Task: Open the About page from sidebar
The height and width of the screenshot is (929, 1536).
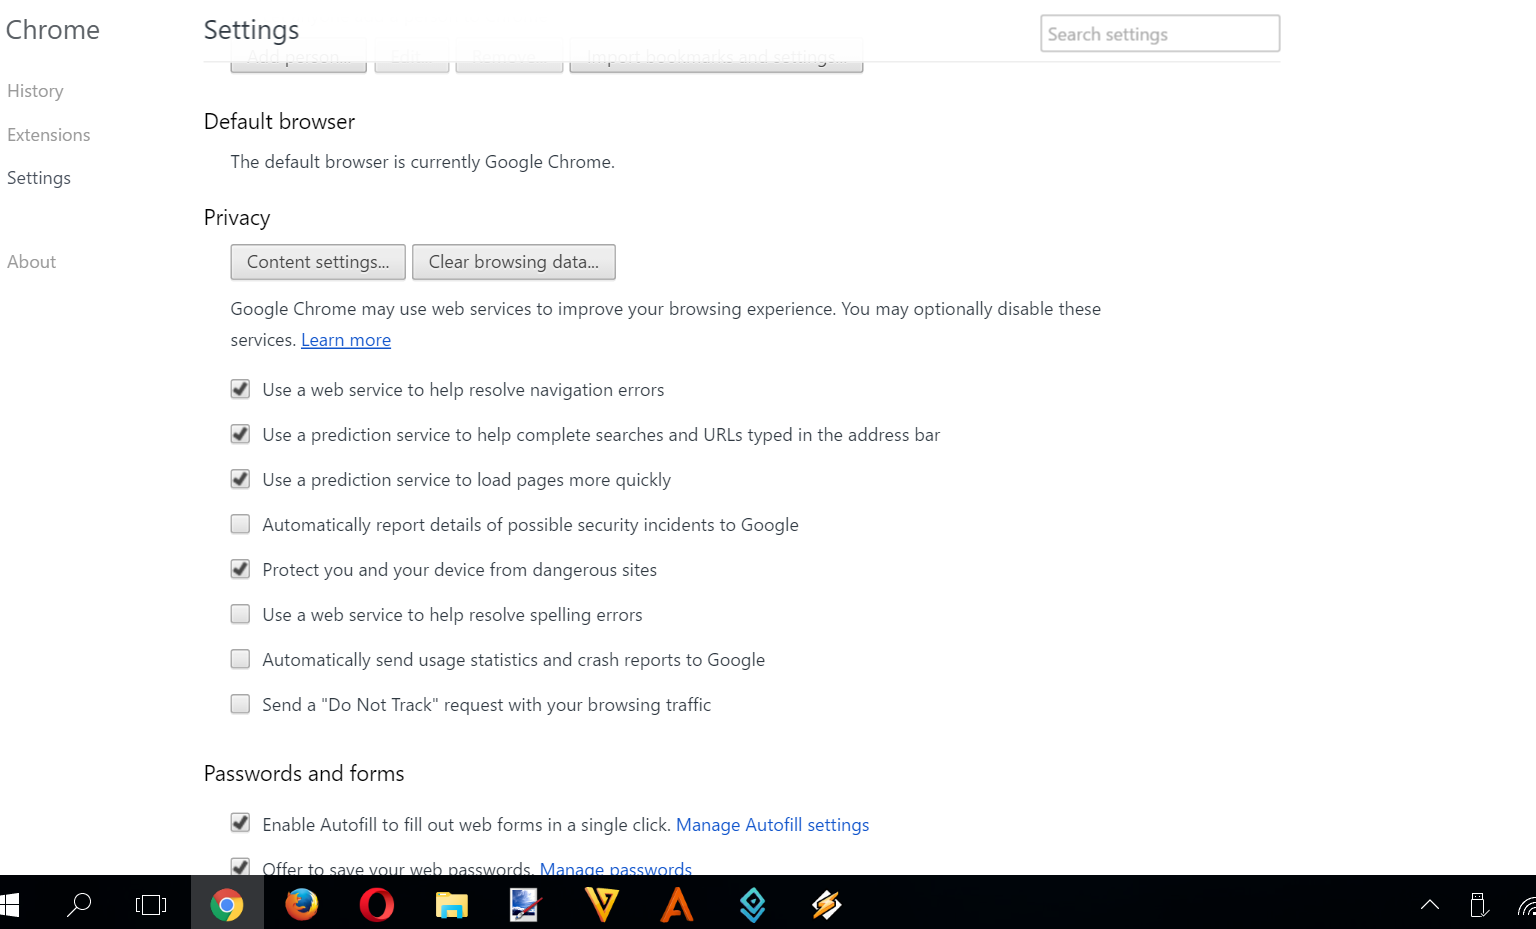Action: (x=31, y=262)
